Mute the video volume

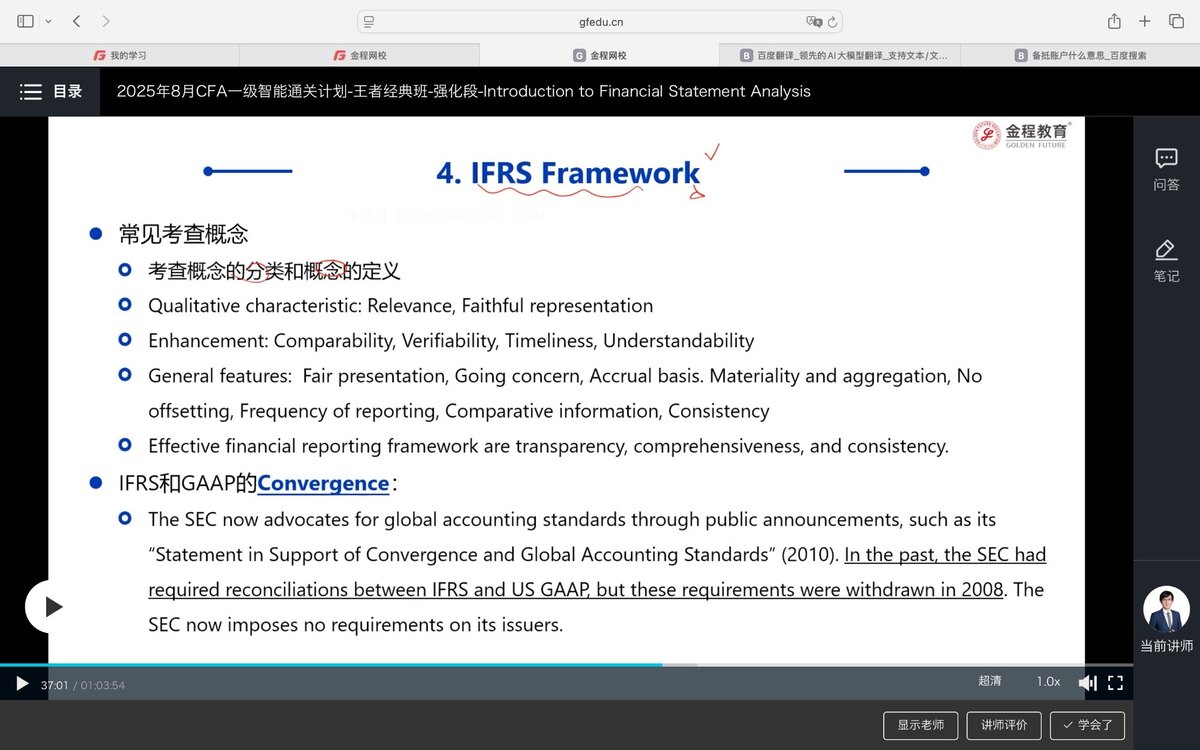click(1087, 683)
